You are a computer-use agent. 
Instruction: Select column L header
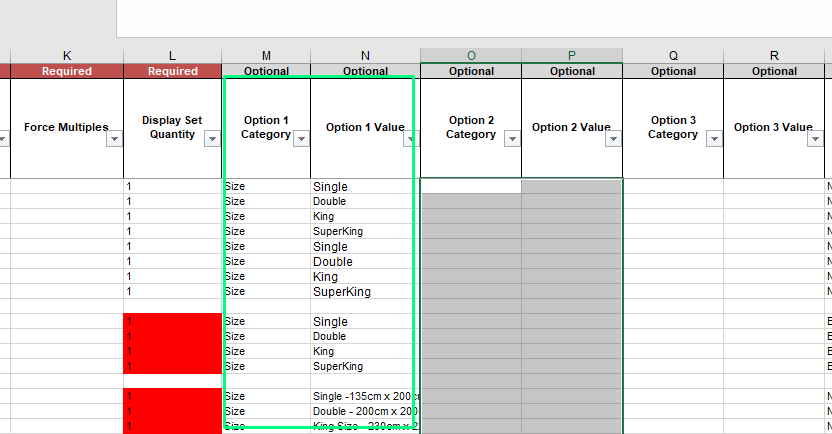(172, 56)
